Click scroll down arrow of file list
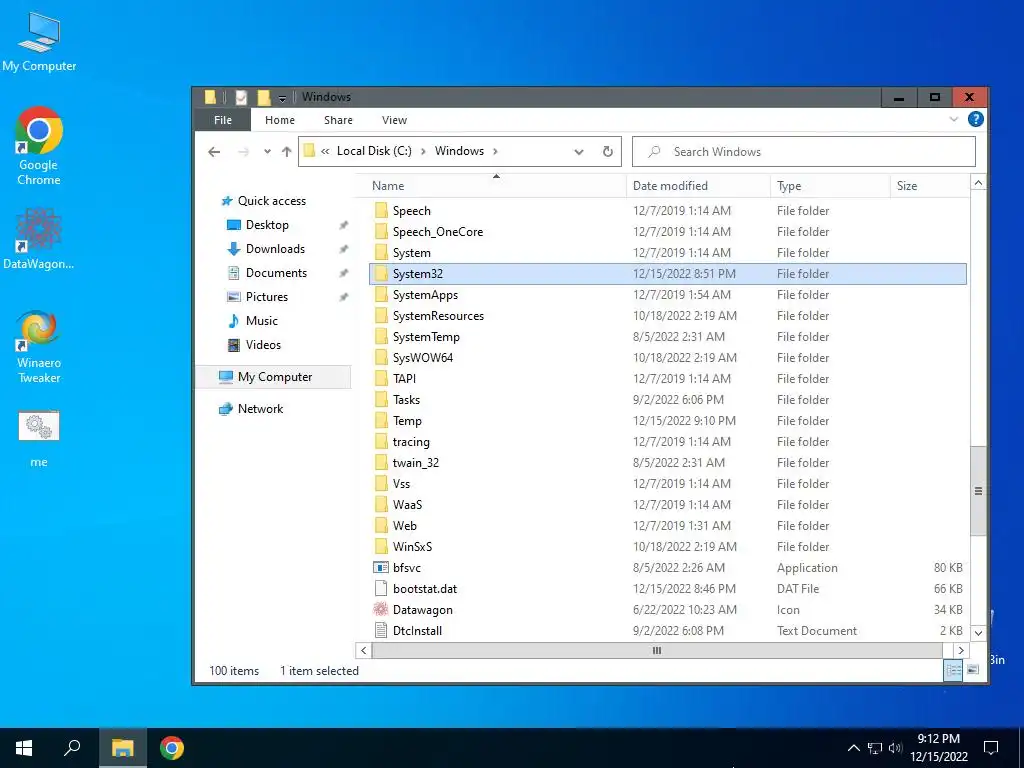 978,632
